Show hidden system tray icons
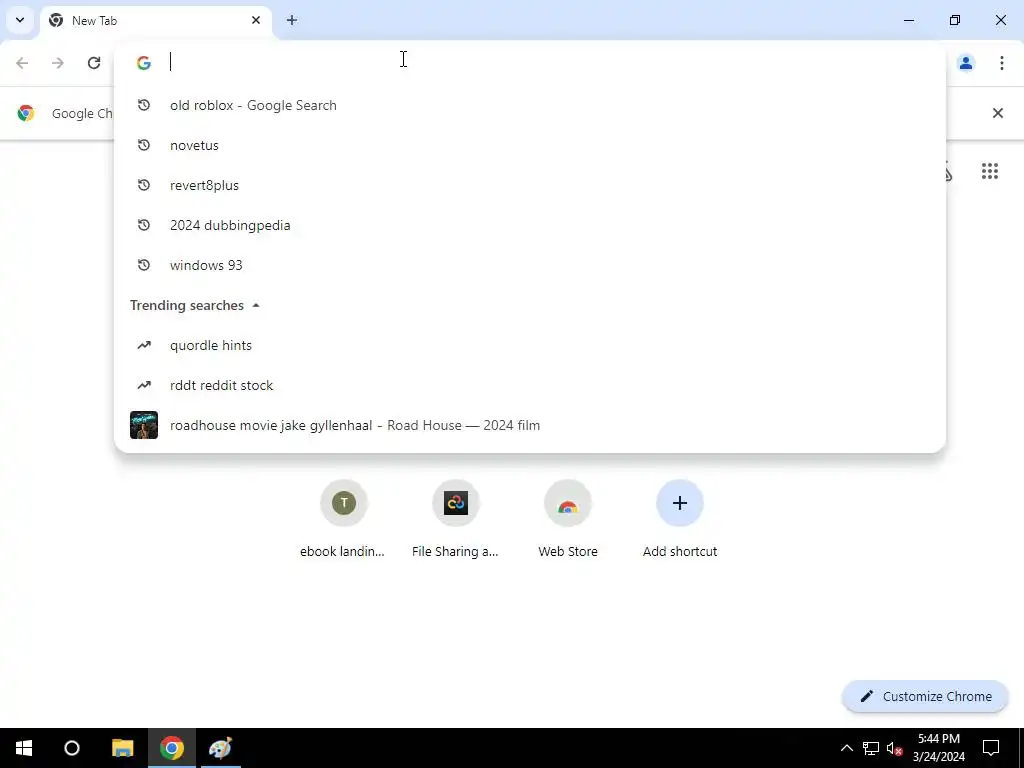Screen dimensions: 1024x768 coord(846,748)
